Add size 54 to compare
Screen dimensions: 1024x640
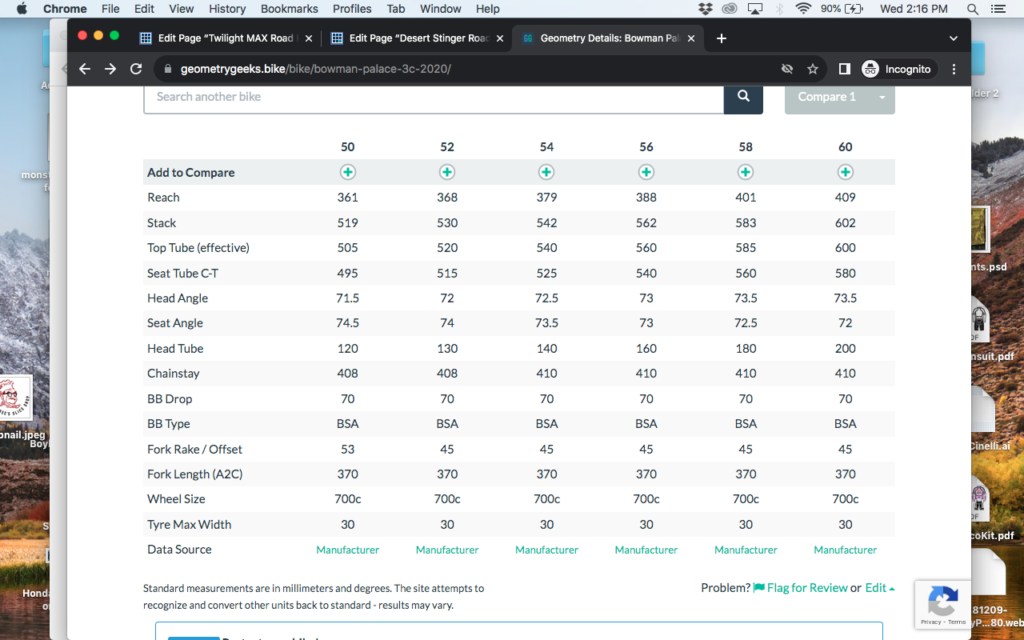coord(547,172)
